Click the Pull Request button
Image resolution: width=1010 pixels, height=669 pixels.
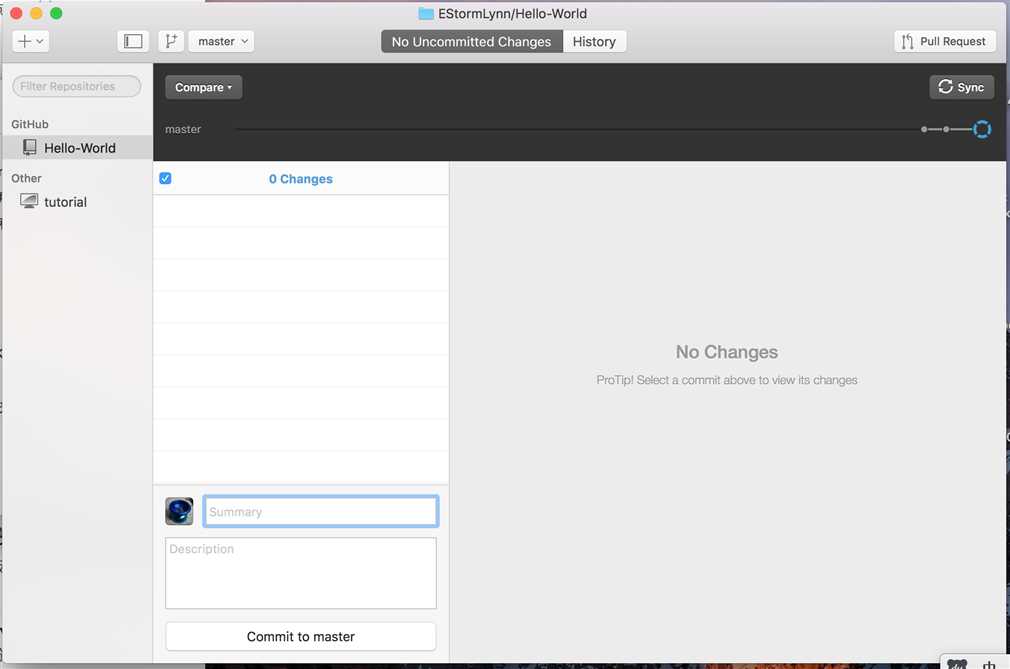point(944,41)
